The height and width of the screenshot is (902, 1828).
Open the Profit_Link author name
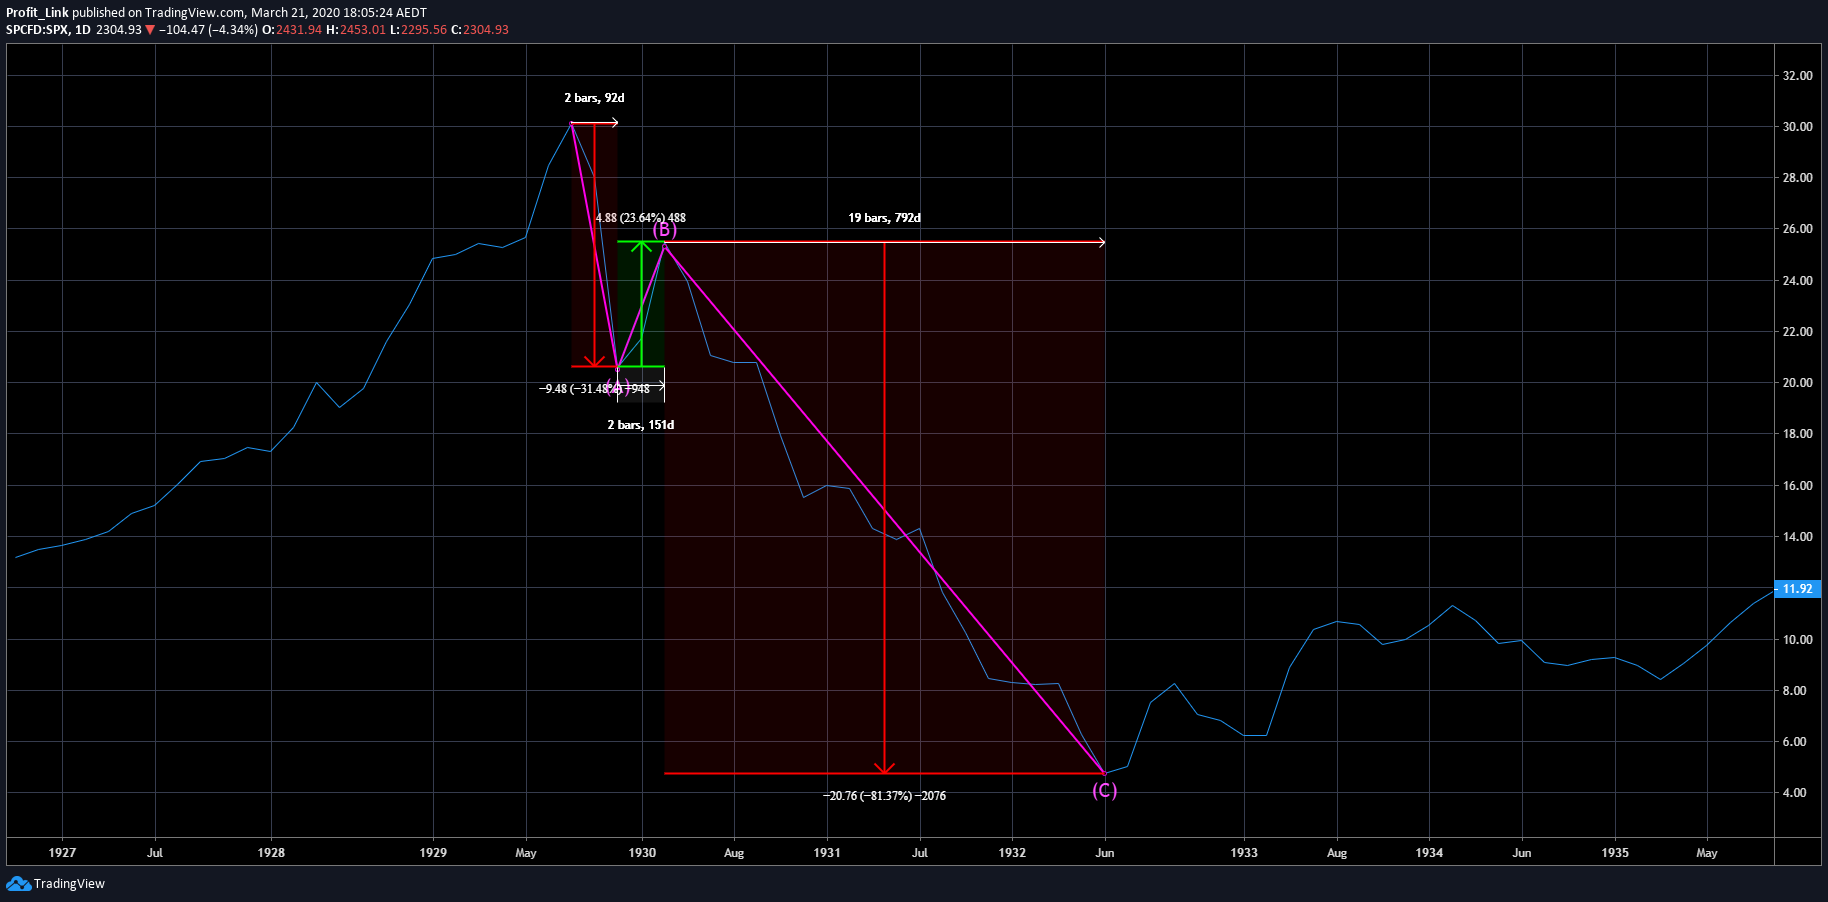(37, 13)
